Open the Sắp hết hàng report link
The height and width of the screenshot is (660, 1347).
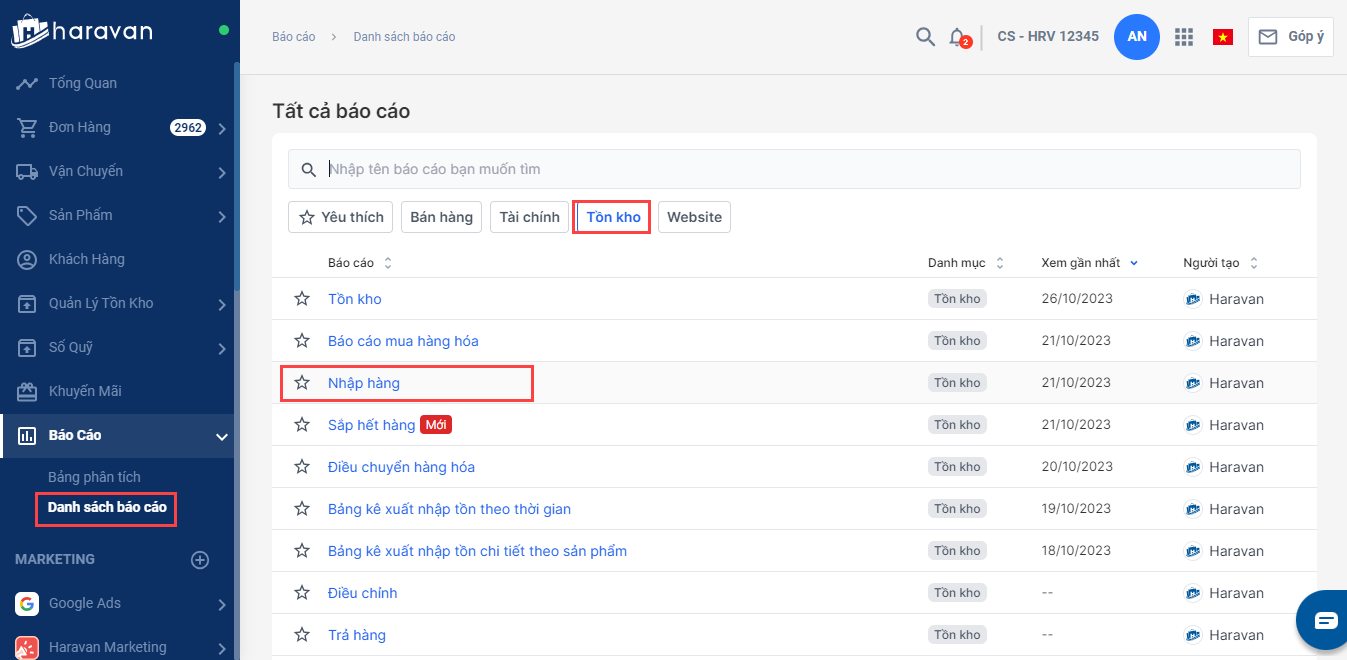coord(371,425)
